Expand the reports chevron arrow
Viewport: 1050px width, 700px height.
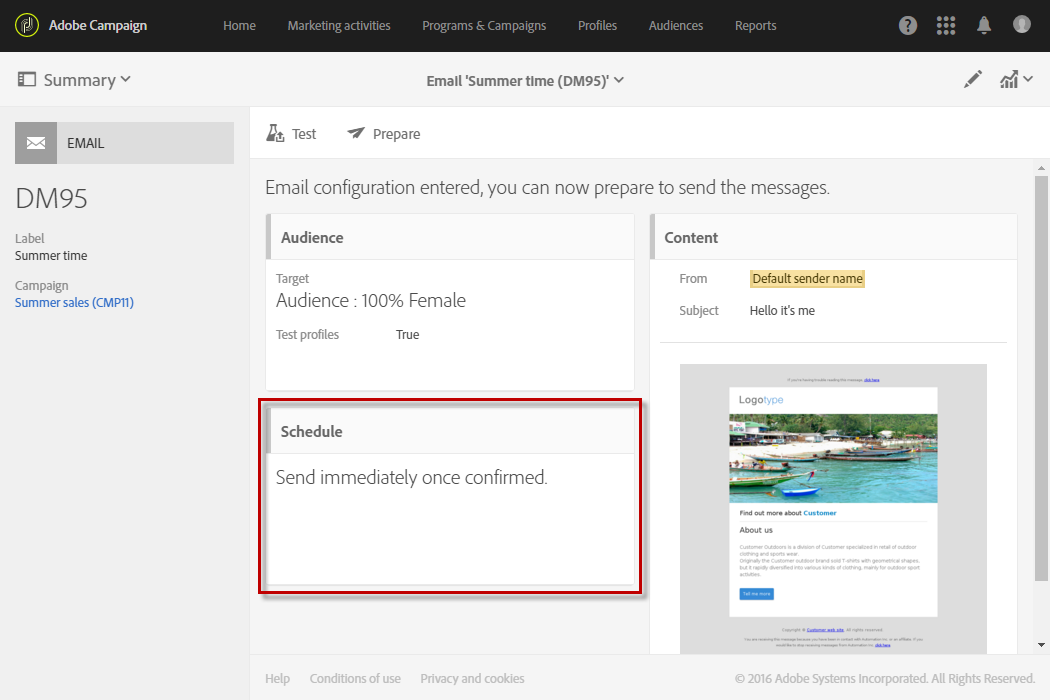[x=1028, y=80]
